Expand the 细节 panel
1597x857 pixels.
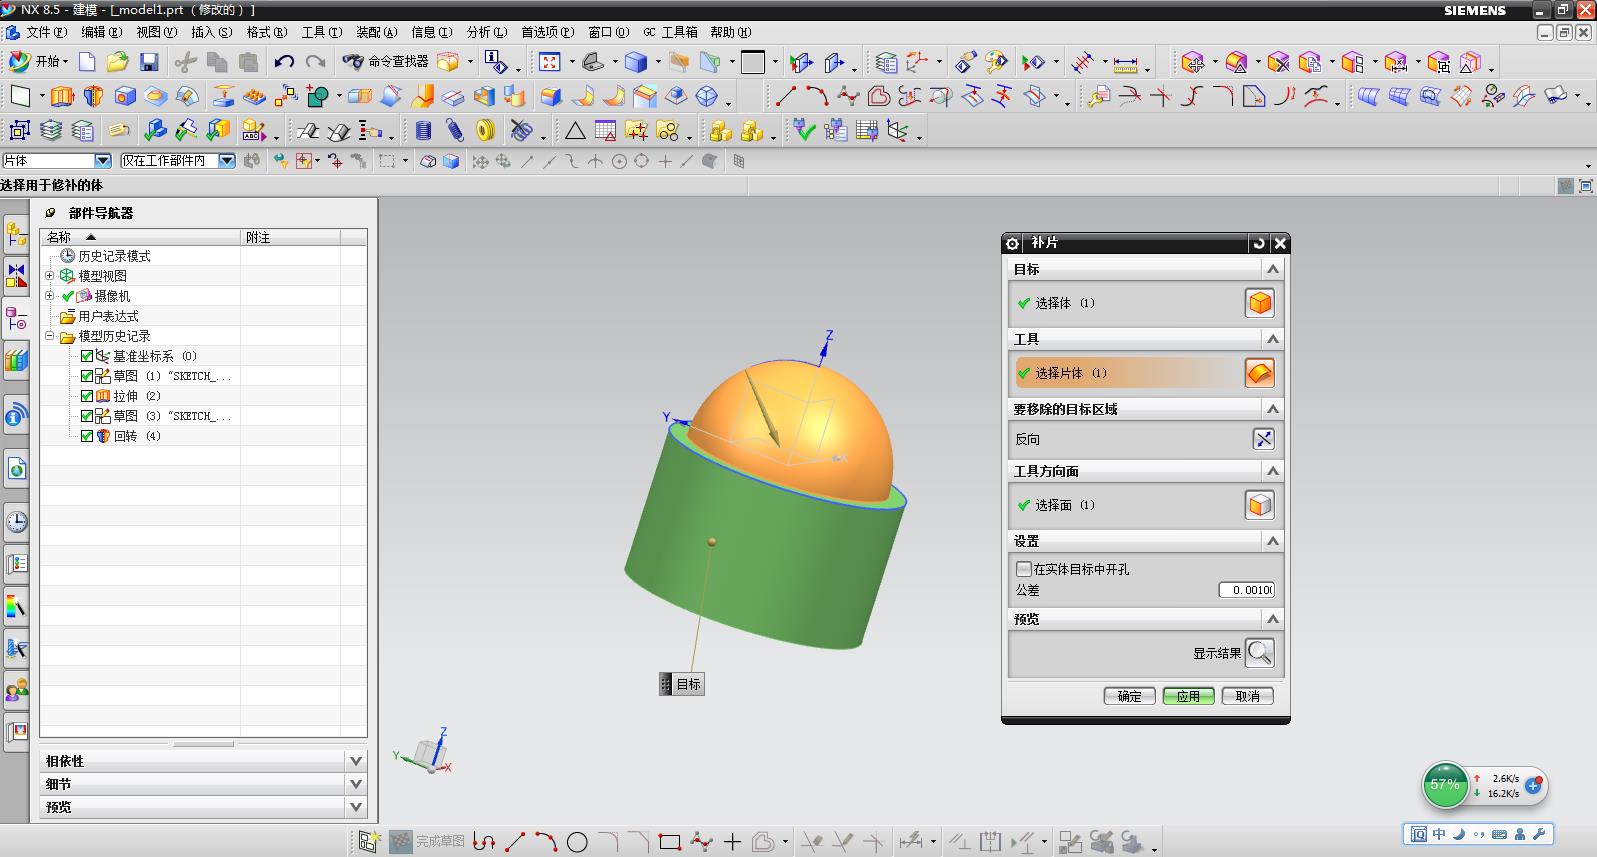coord(355,784)
